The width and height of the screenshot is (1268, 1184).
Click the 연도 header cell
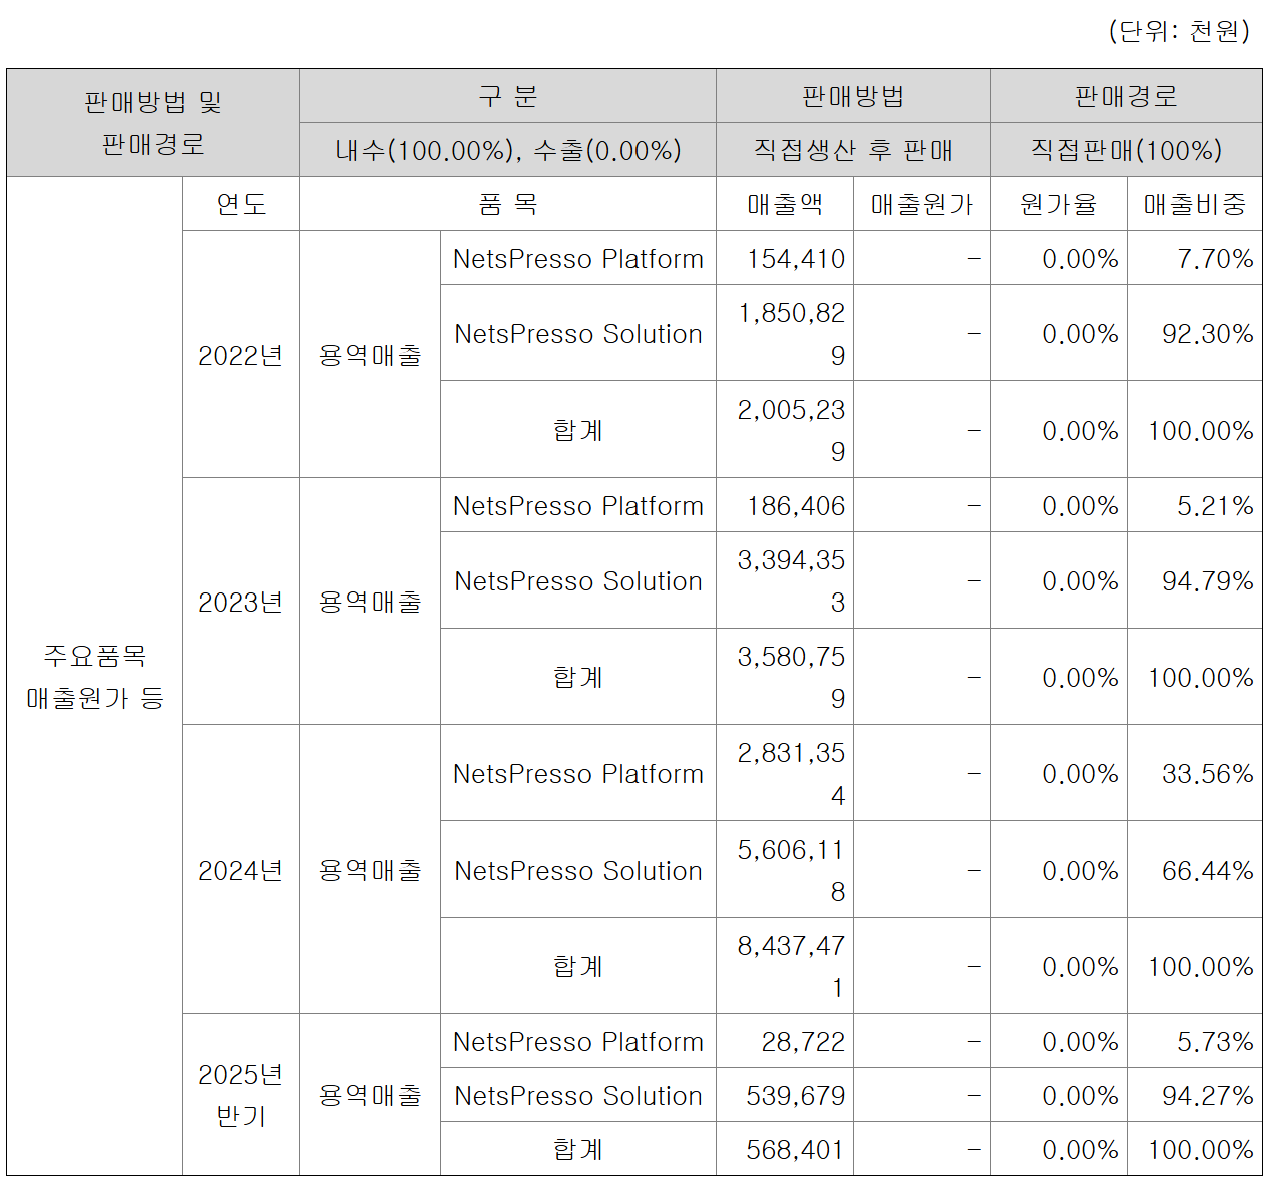pyautogui.click(x=241, y=204)
